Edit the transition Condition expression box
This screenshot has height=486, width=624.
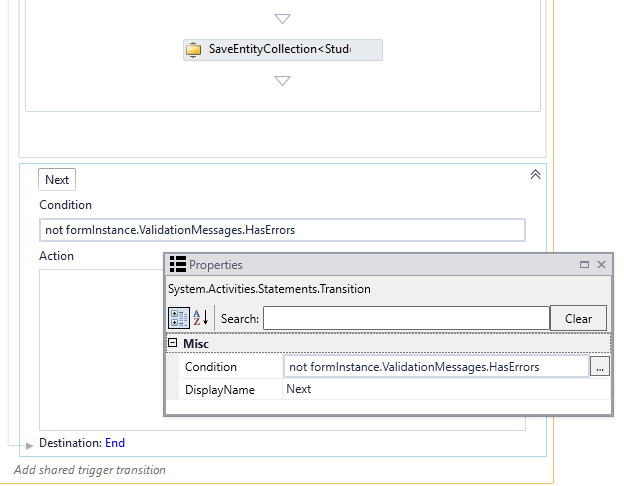point(282,230)
